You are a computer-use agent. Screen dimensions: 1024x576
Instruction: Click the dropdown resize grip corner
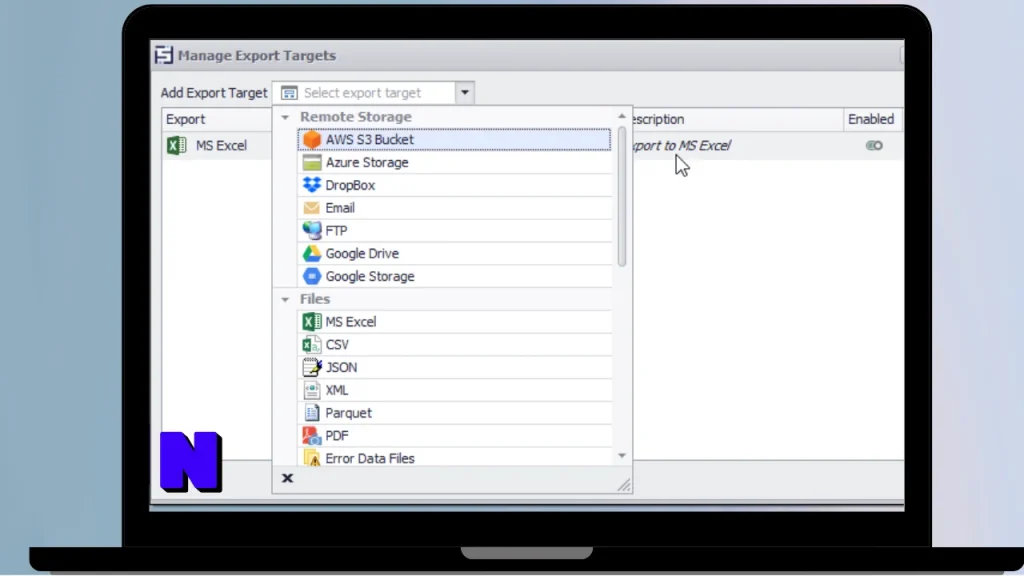pos(624,485)
